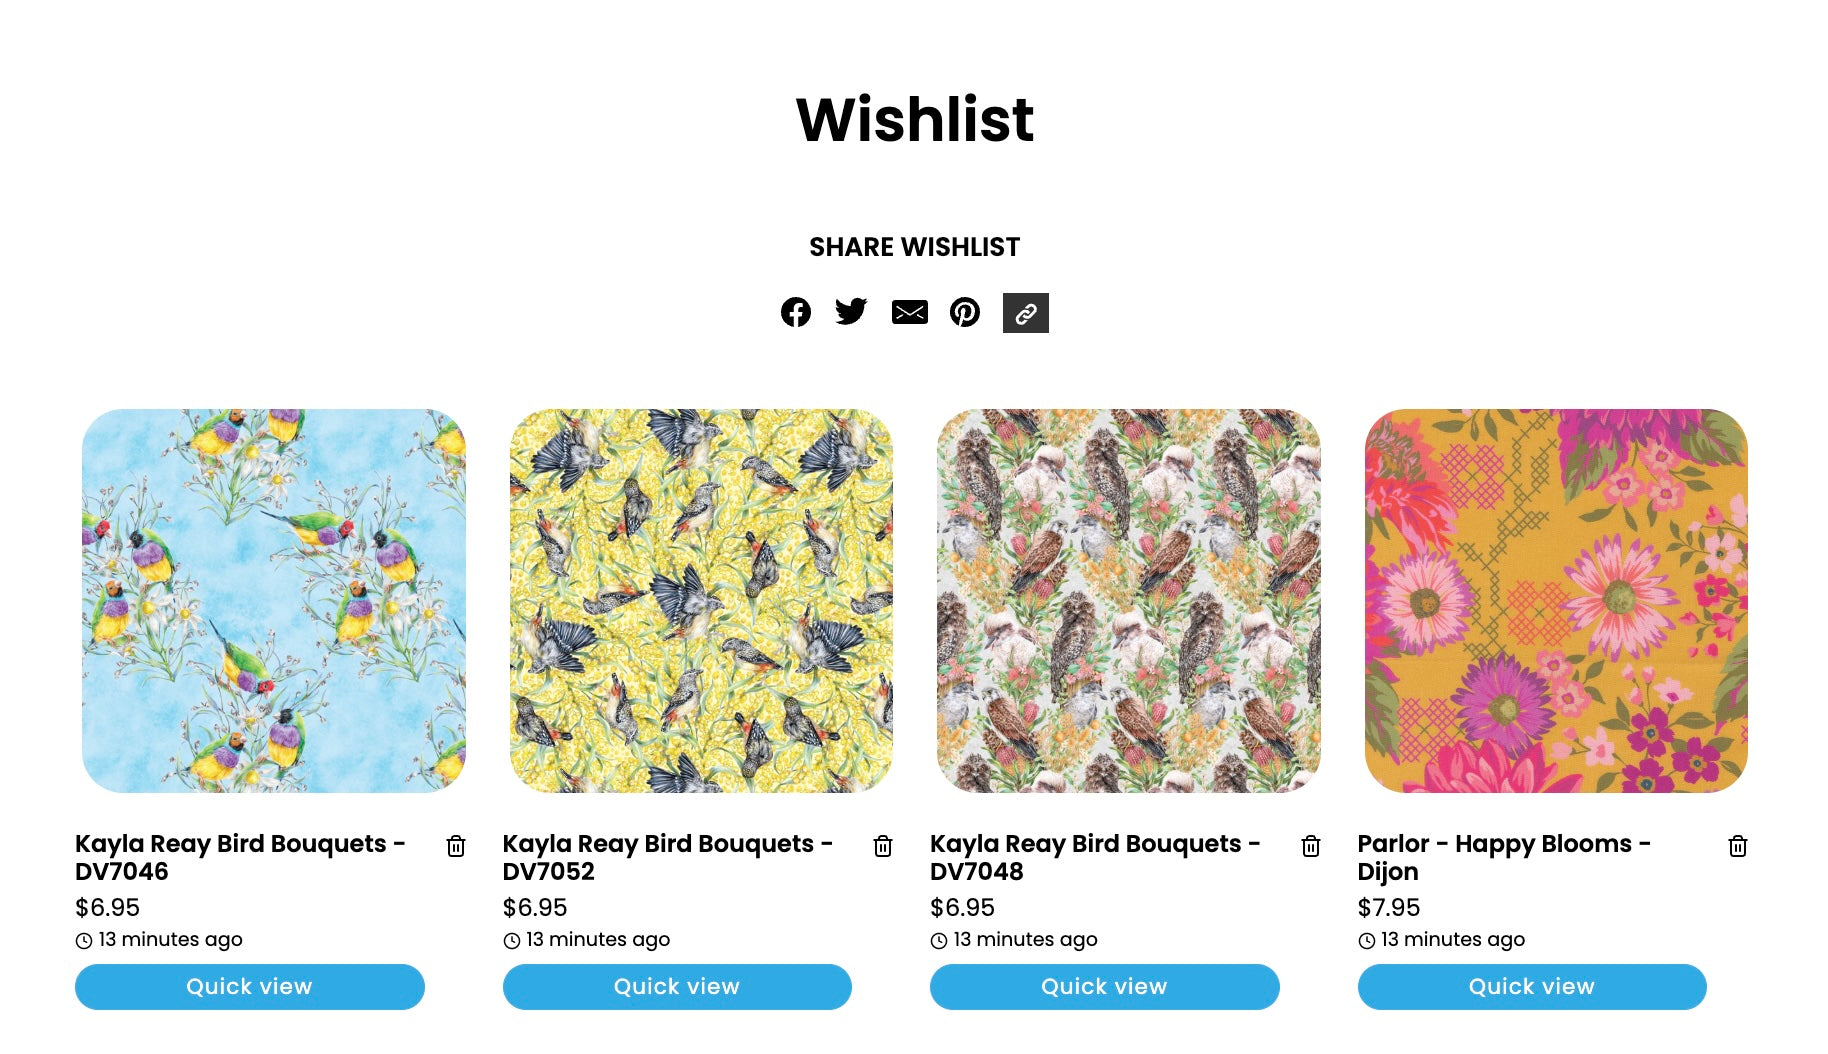Viewport: 1828px width, 1054px height.
Task: Open orange floral Dijon fabric image
Action: coord(1556,601)
